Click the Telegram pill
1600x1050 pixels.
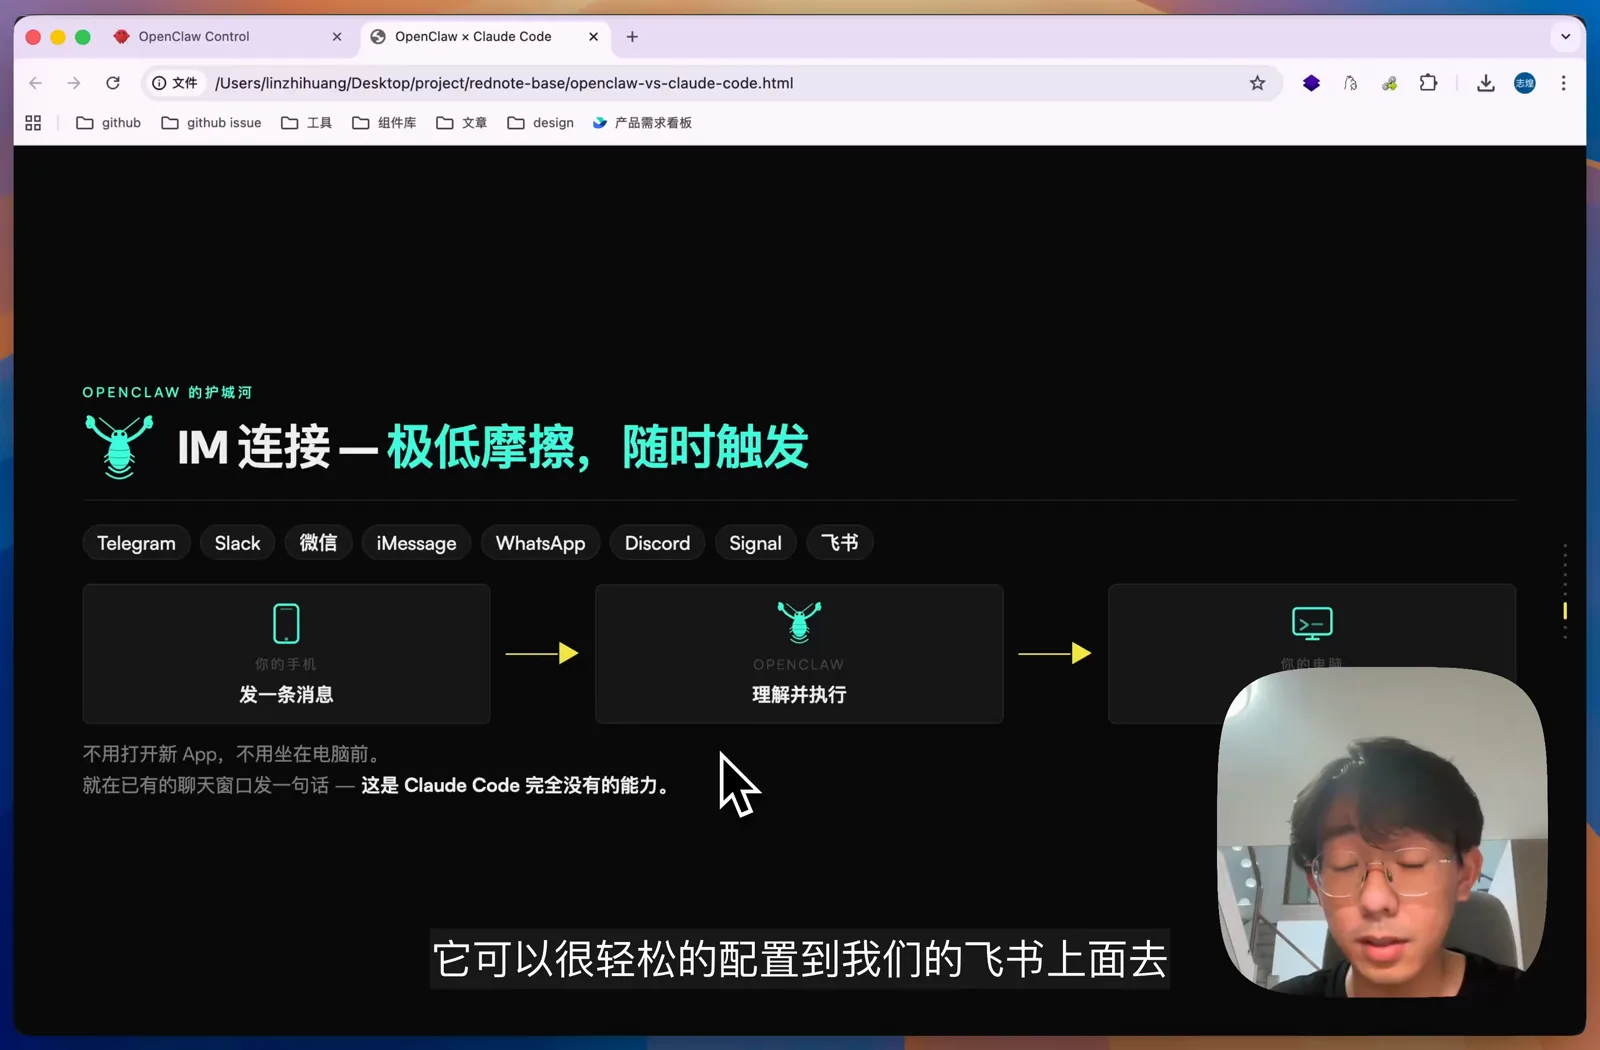136,543
